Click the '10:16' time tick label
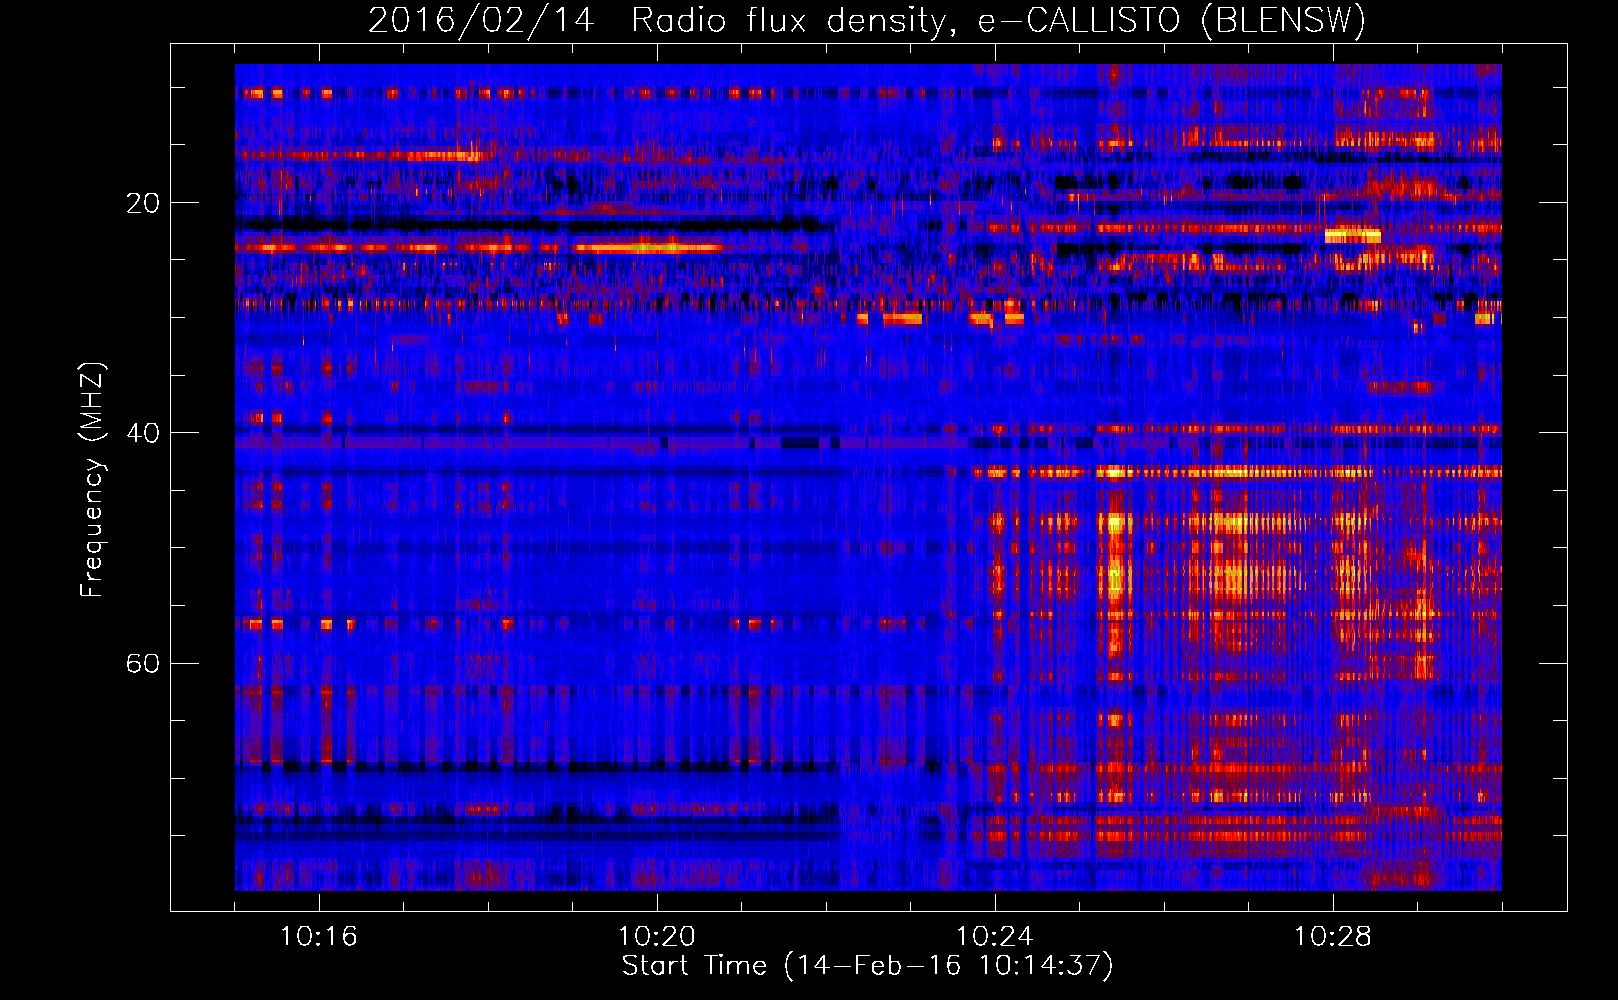Screen dimensions: 1618x1000 point(319,937)
